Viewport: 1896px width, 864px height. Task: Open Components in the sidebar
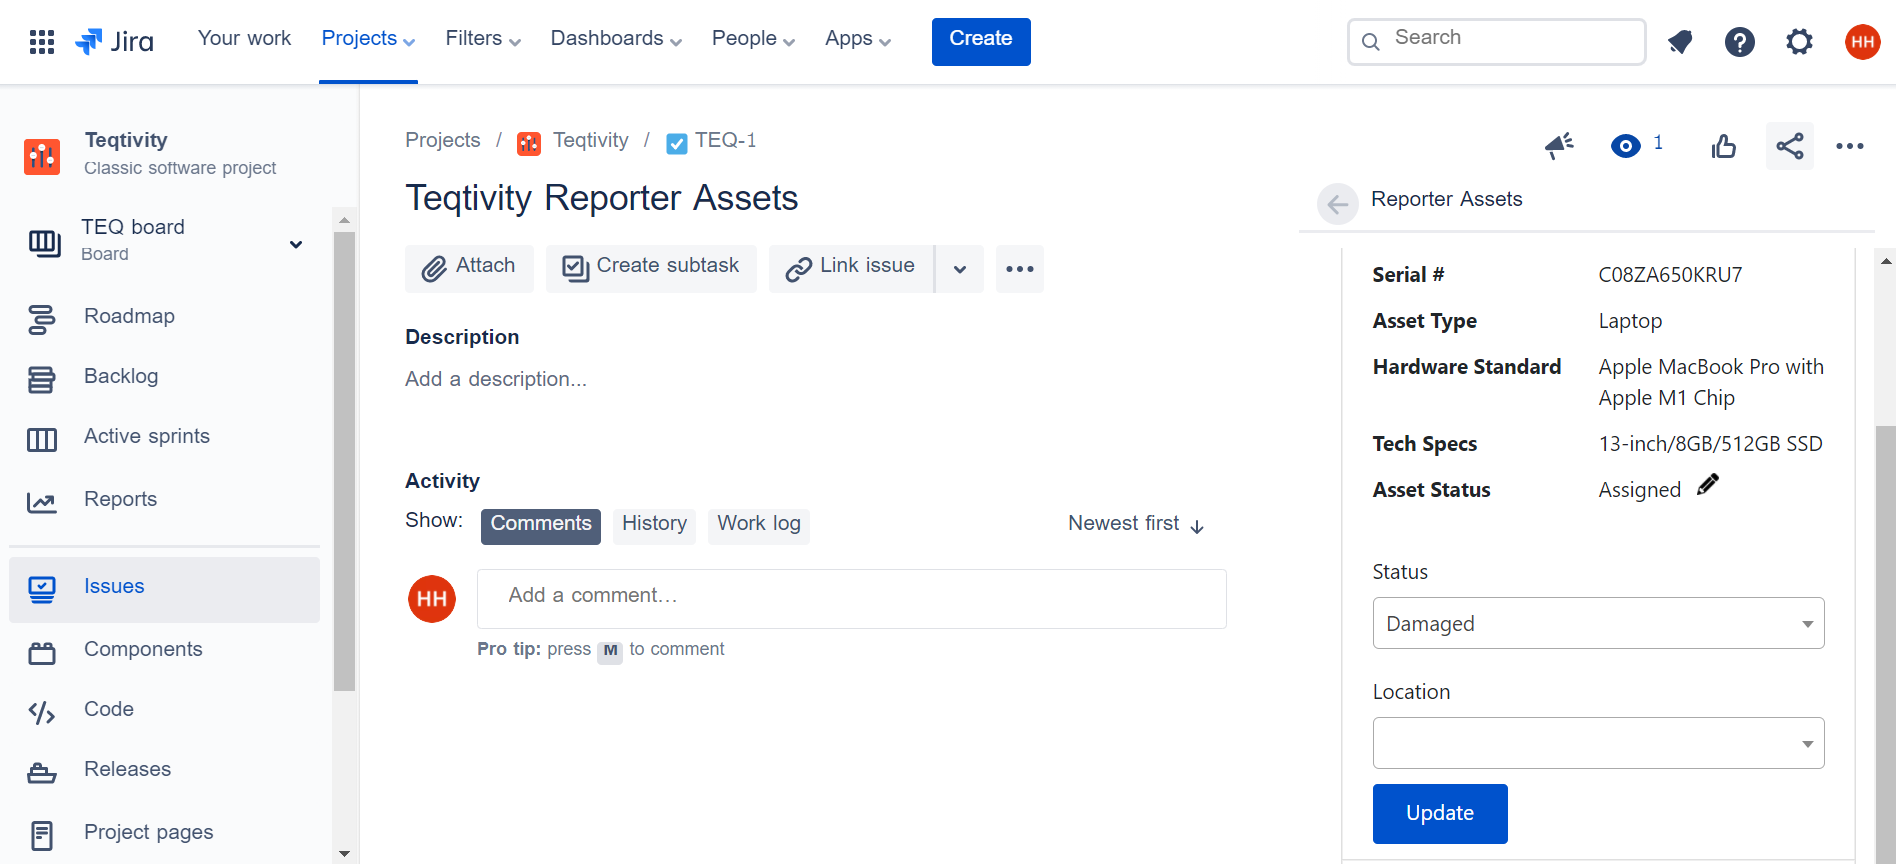(165, 651)
